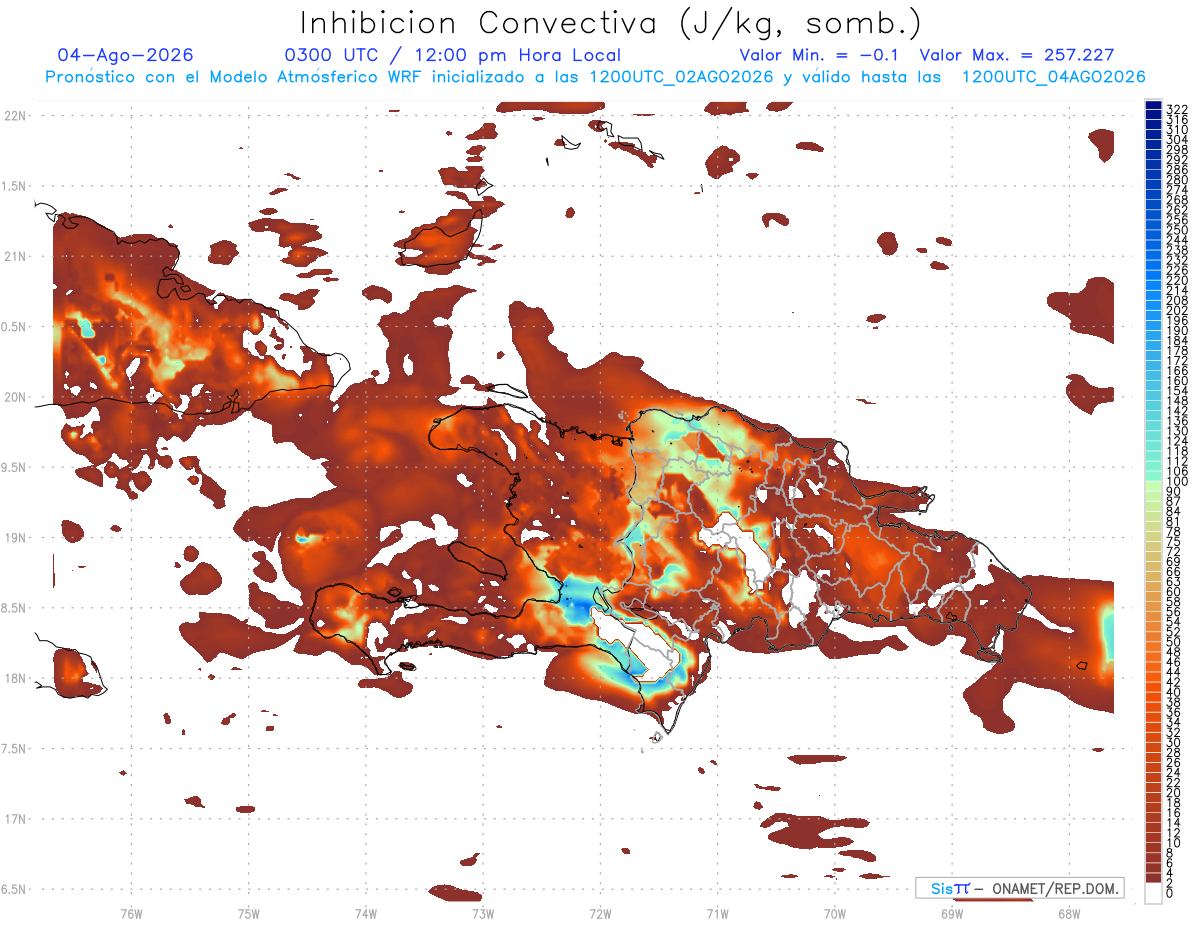Click the "SisTT - ONAMET/REP.DOM." credit box
Viewport: 1200px width, 927px height.
coord(1020,888)
